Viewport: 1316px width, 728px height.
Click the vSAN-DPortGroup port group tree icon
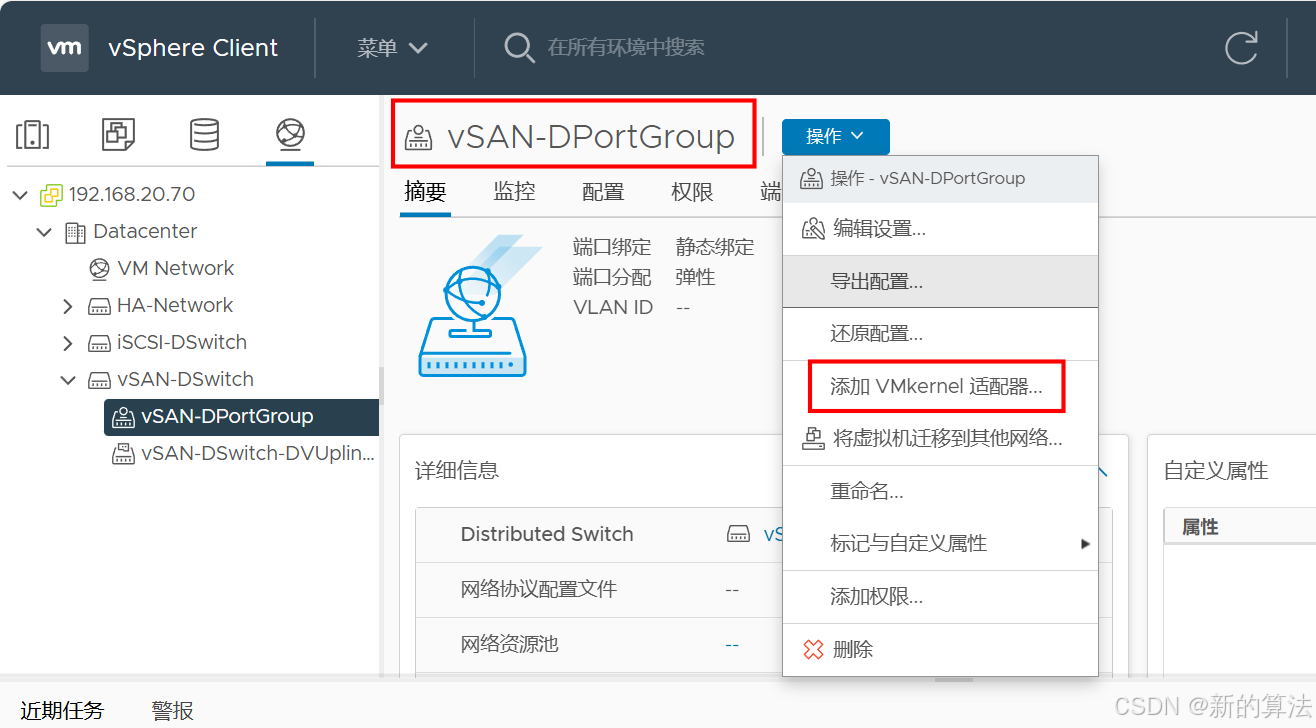(x=123, y=417)
